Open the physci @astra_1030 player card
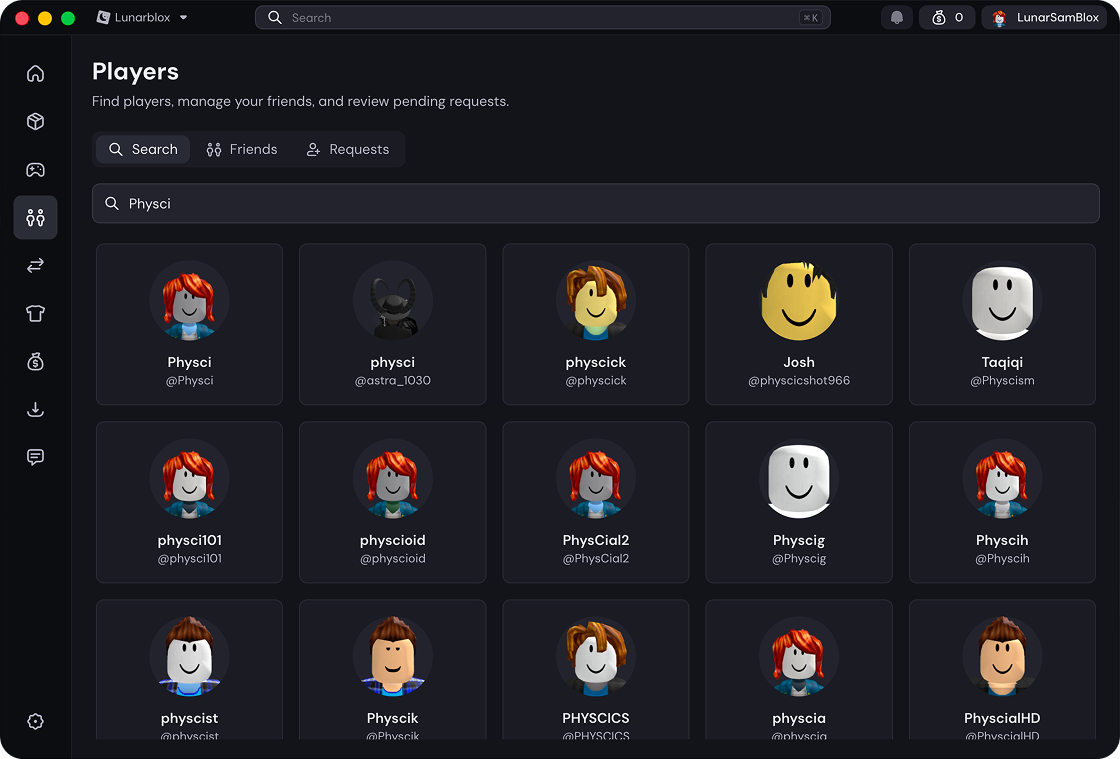 (x=392, y=324)
